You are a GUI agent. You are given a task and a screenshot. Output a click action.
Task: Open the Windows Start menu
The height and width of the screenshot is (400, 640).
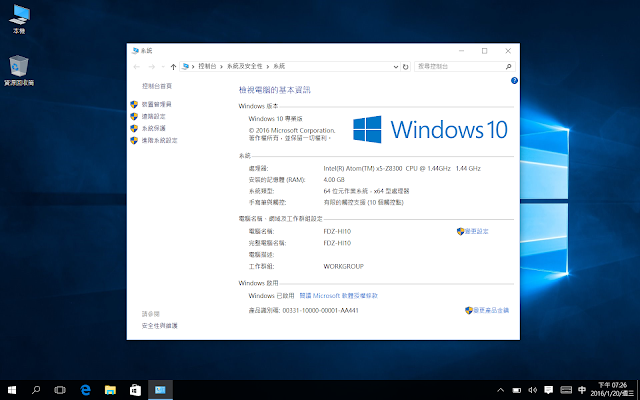click(x=12, y=390)
